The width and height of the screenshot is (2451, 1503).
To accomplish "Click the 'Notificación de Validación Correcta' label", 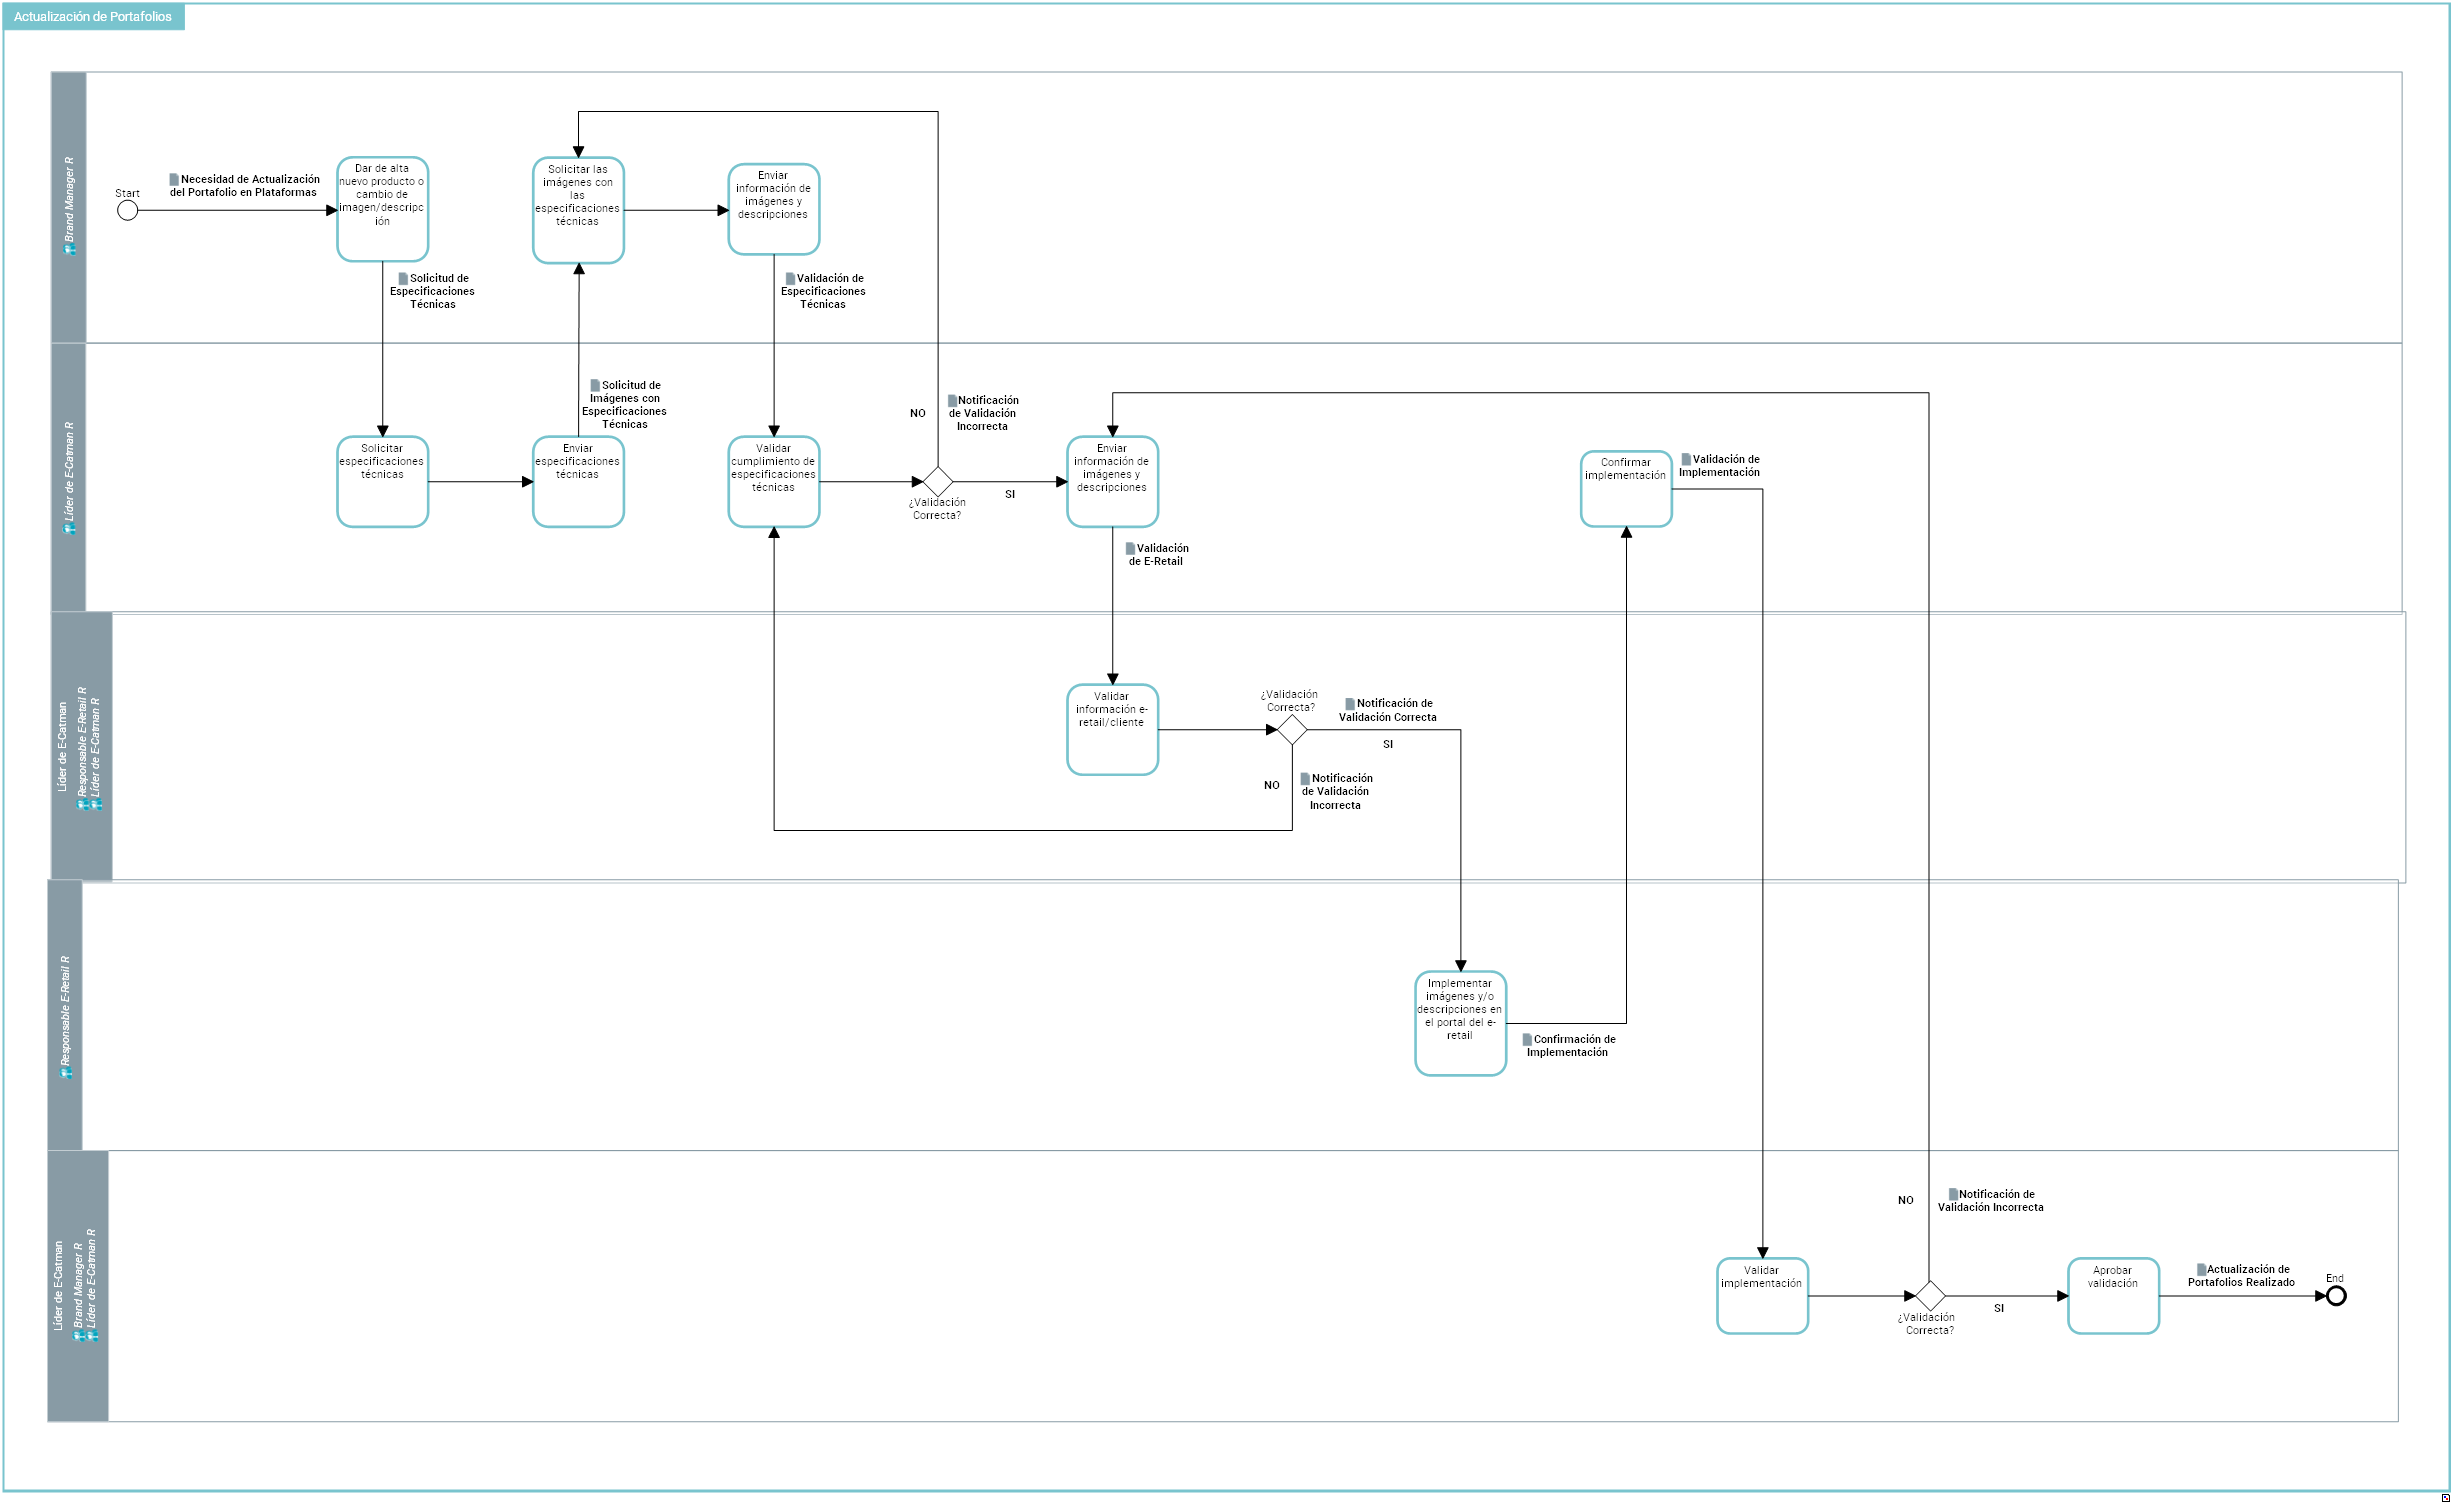I will click(1389, 710).
